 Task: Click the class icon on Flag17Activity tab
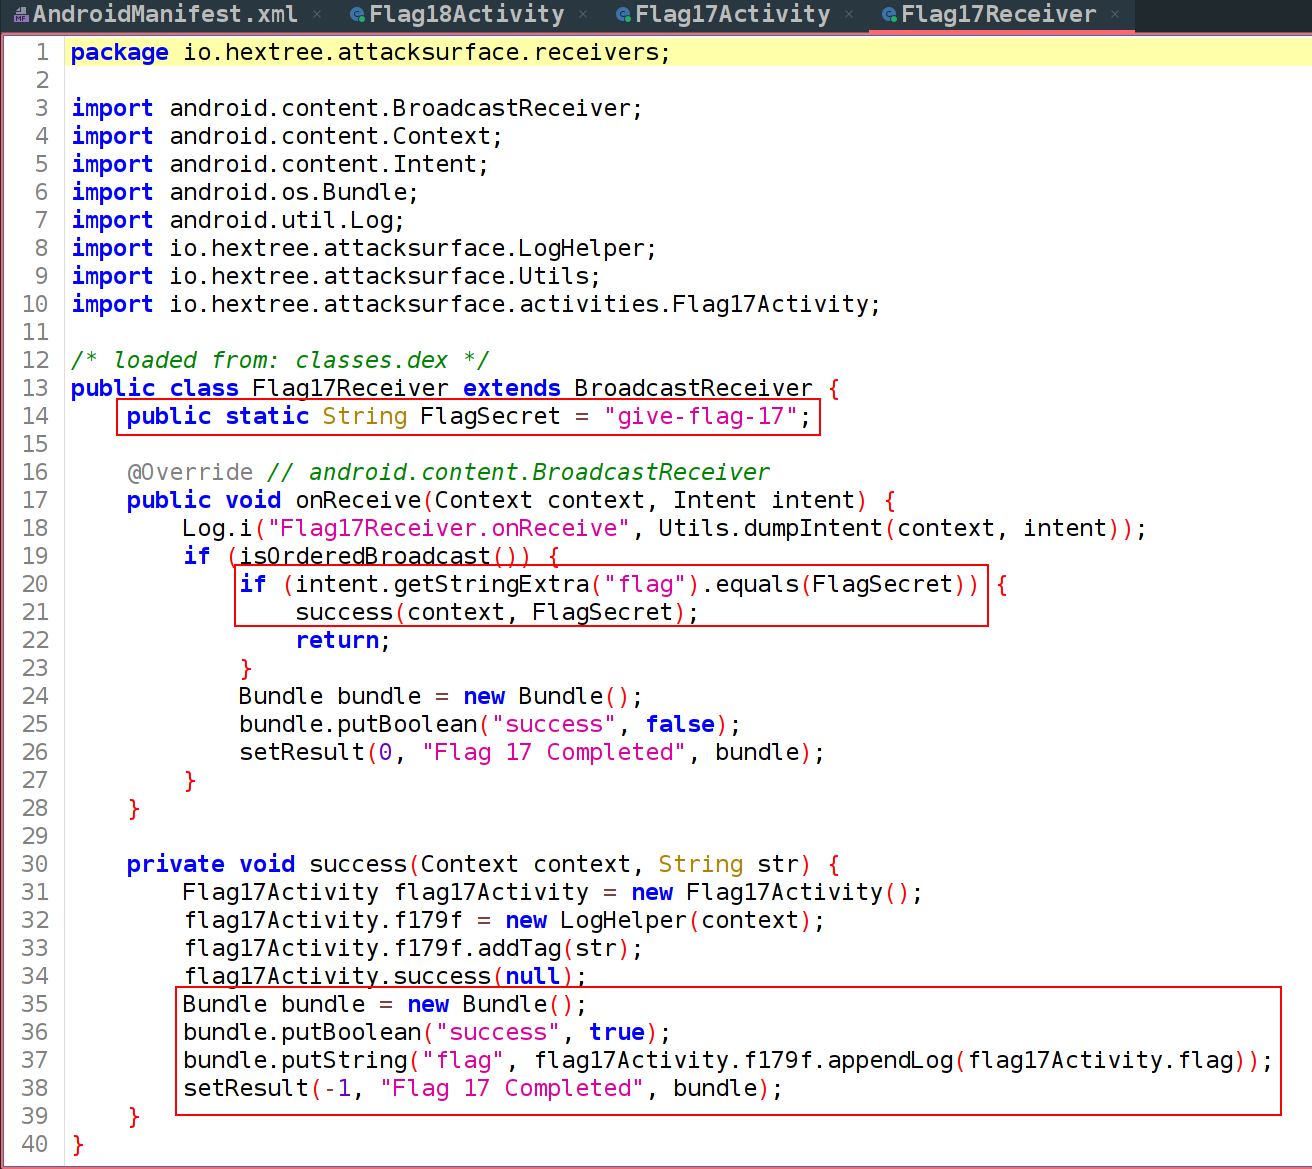[x=623, y=15]
